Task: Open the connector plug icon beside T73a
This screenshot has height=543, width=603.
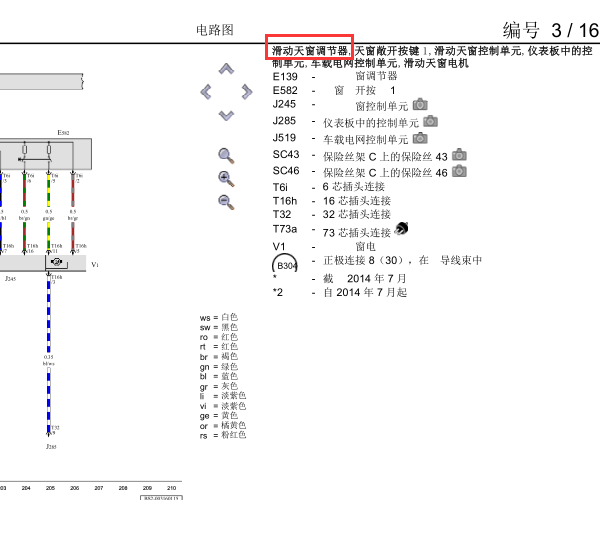Action: [x=401, y=229]
